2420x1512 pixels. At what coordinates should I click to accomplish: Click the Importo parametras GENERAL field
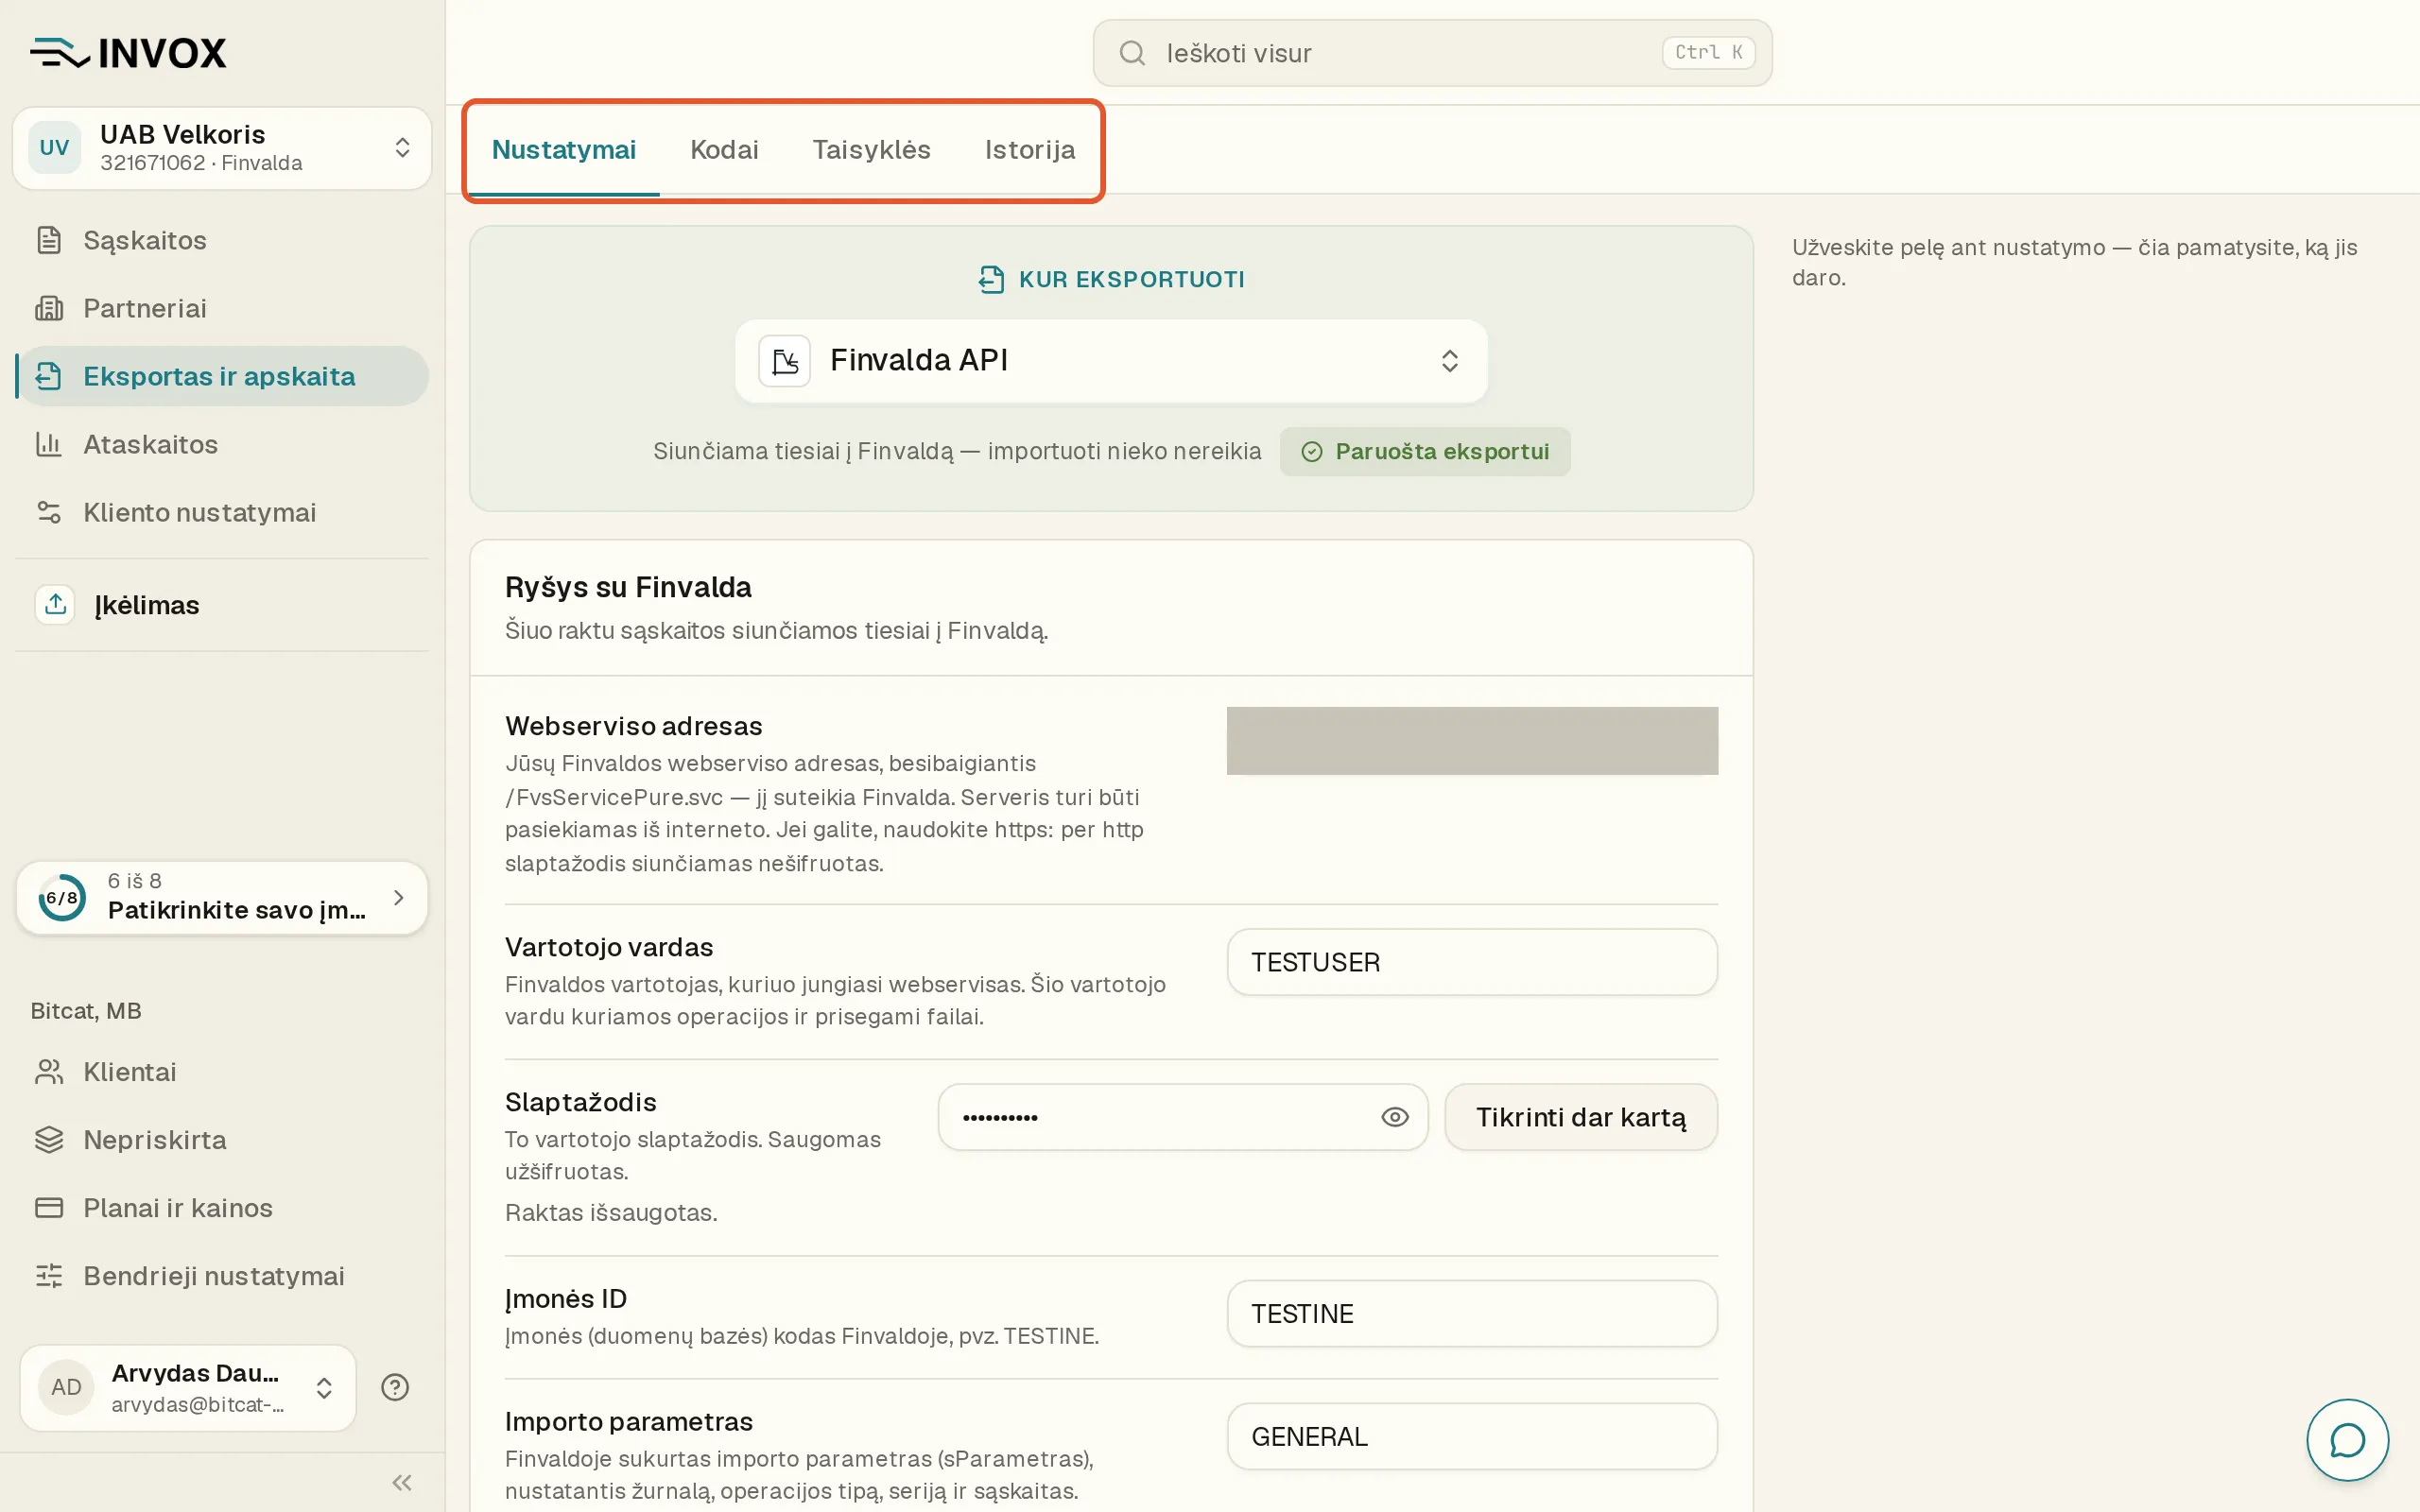click(x=1472, y=1437)
